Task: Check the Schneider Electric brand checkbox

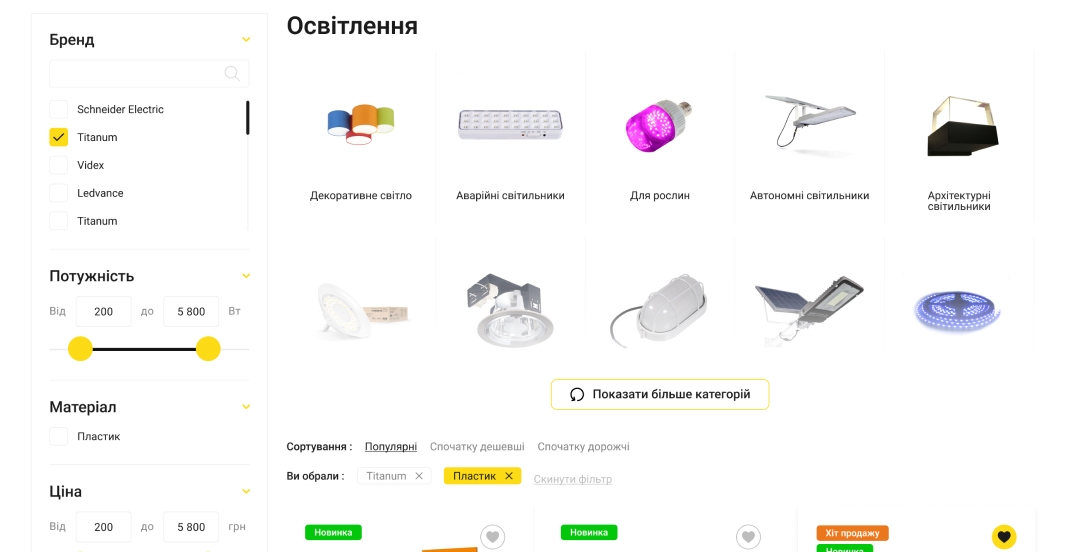Action: click(58, 109)
